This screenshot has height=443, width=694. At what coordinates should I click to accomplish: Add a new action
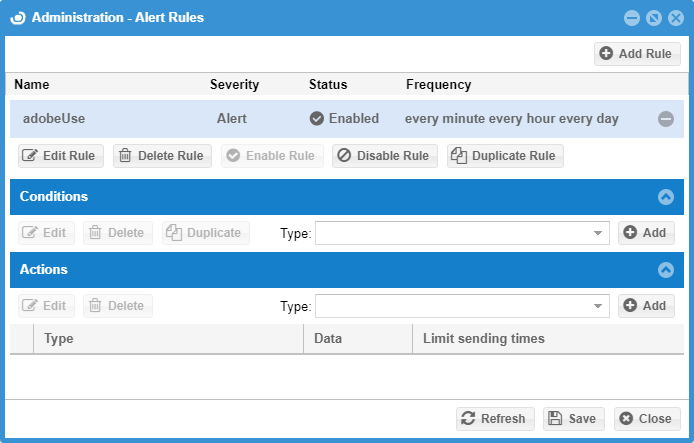(645, 306)
